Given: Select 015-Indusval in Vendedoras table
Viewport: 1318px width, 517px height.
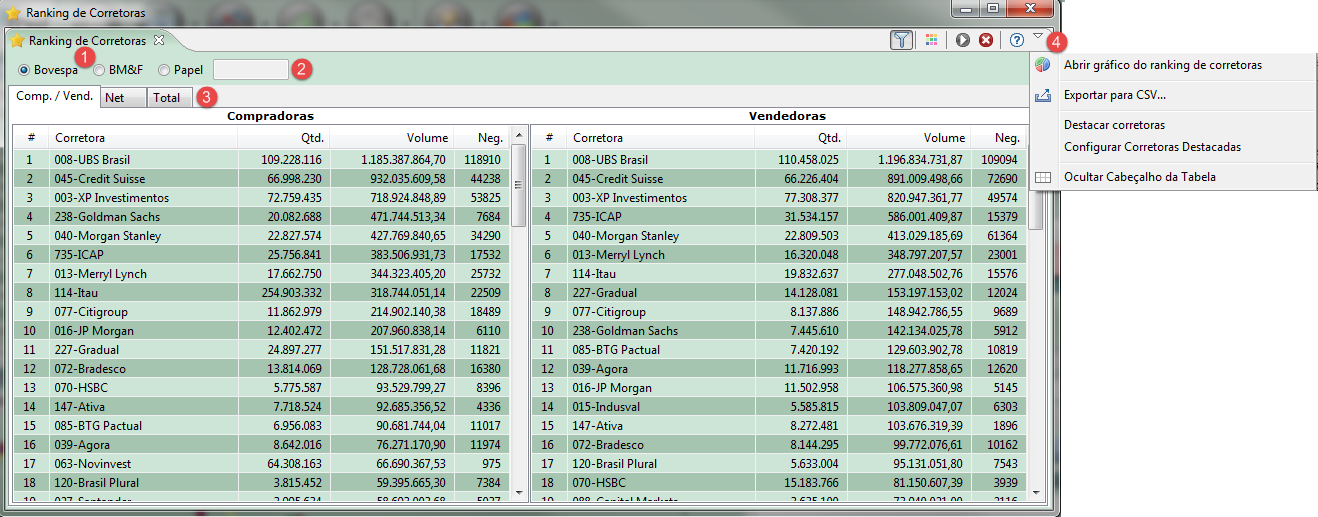Looking at the screenshot, I should pos(779,406).
